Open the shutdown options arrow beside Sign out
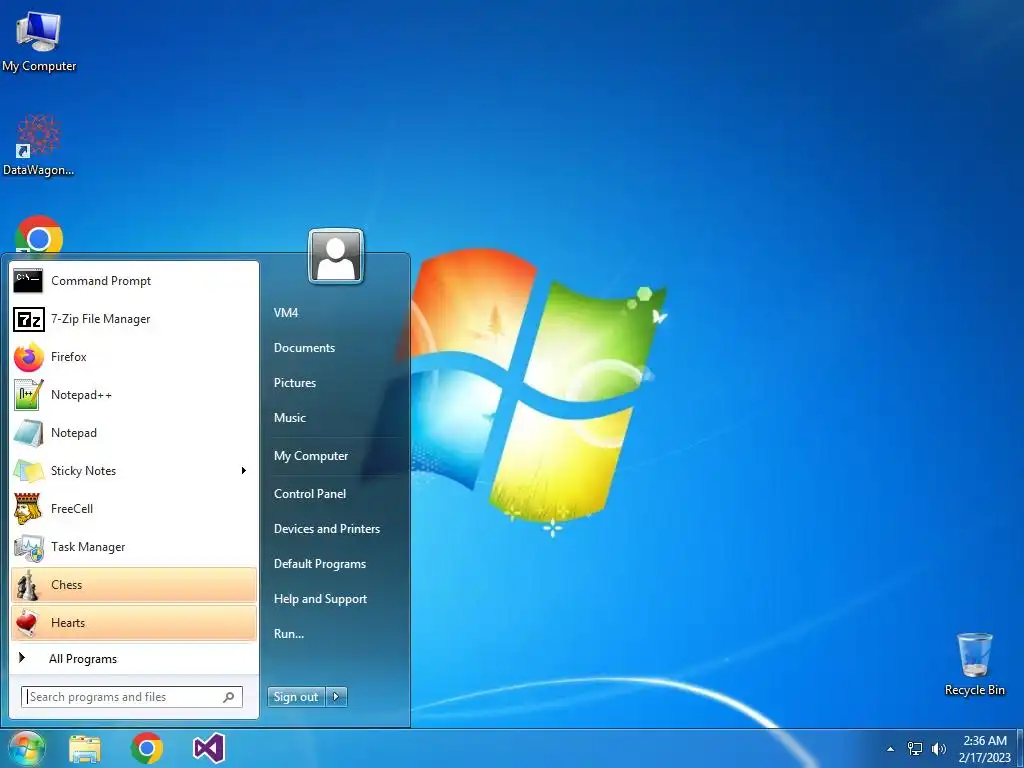This screenshot has height=768, width=1024. pyautogui.click(x=336, y=697)
